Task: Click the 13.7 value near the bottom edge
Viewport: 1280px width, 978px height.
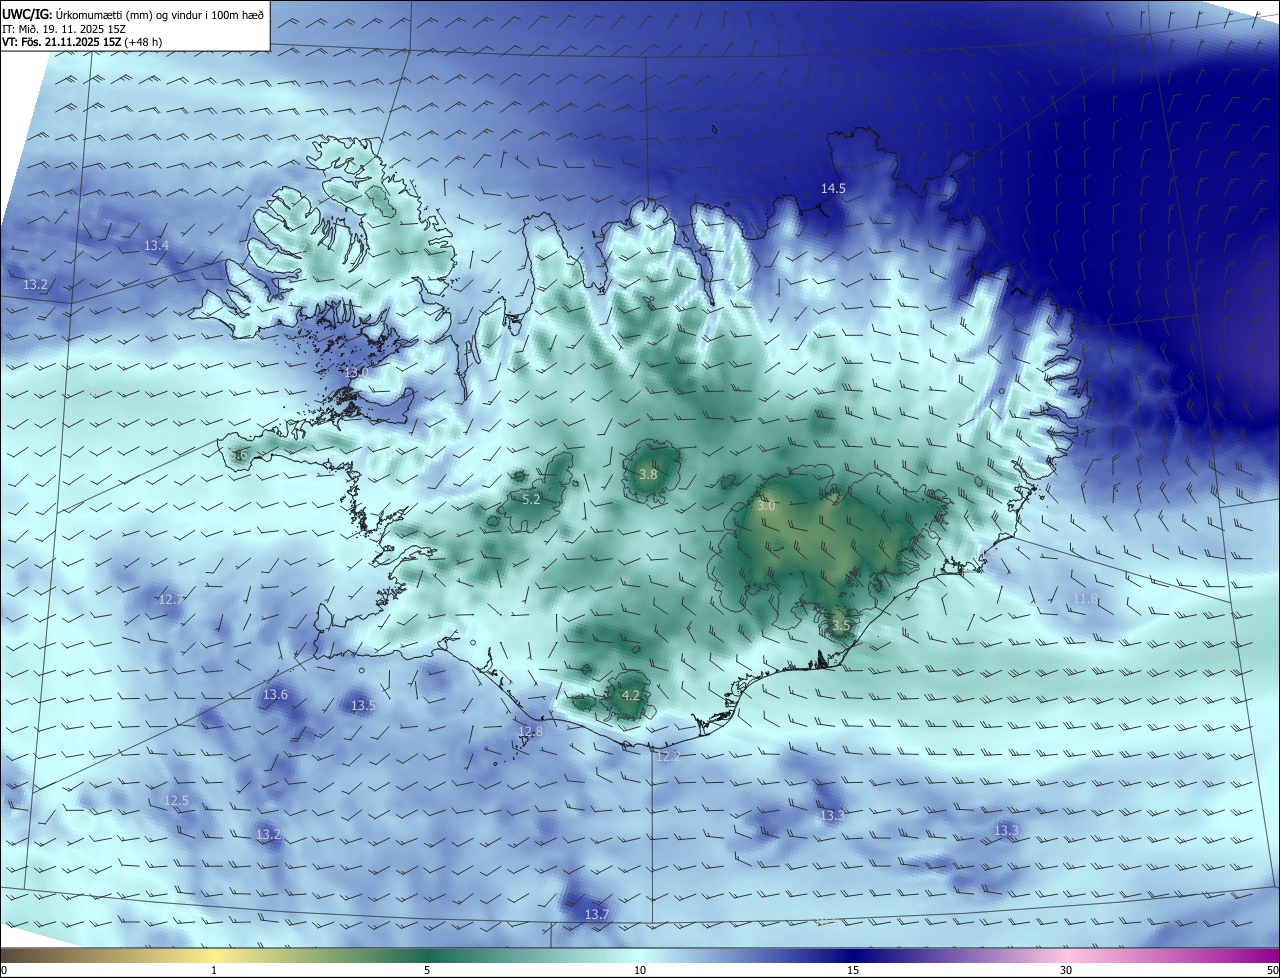Action: [x=596, y=914]
